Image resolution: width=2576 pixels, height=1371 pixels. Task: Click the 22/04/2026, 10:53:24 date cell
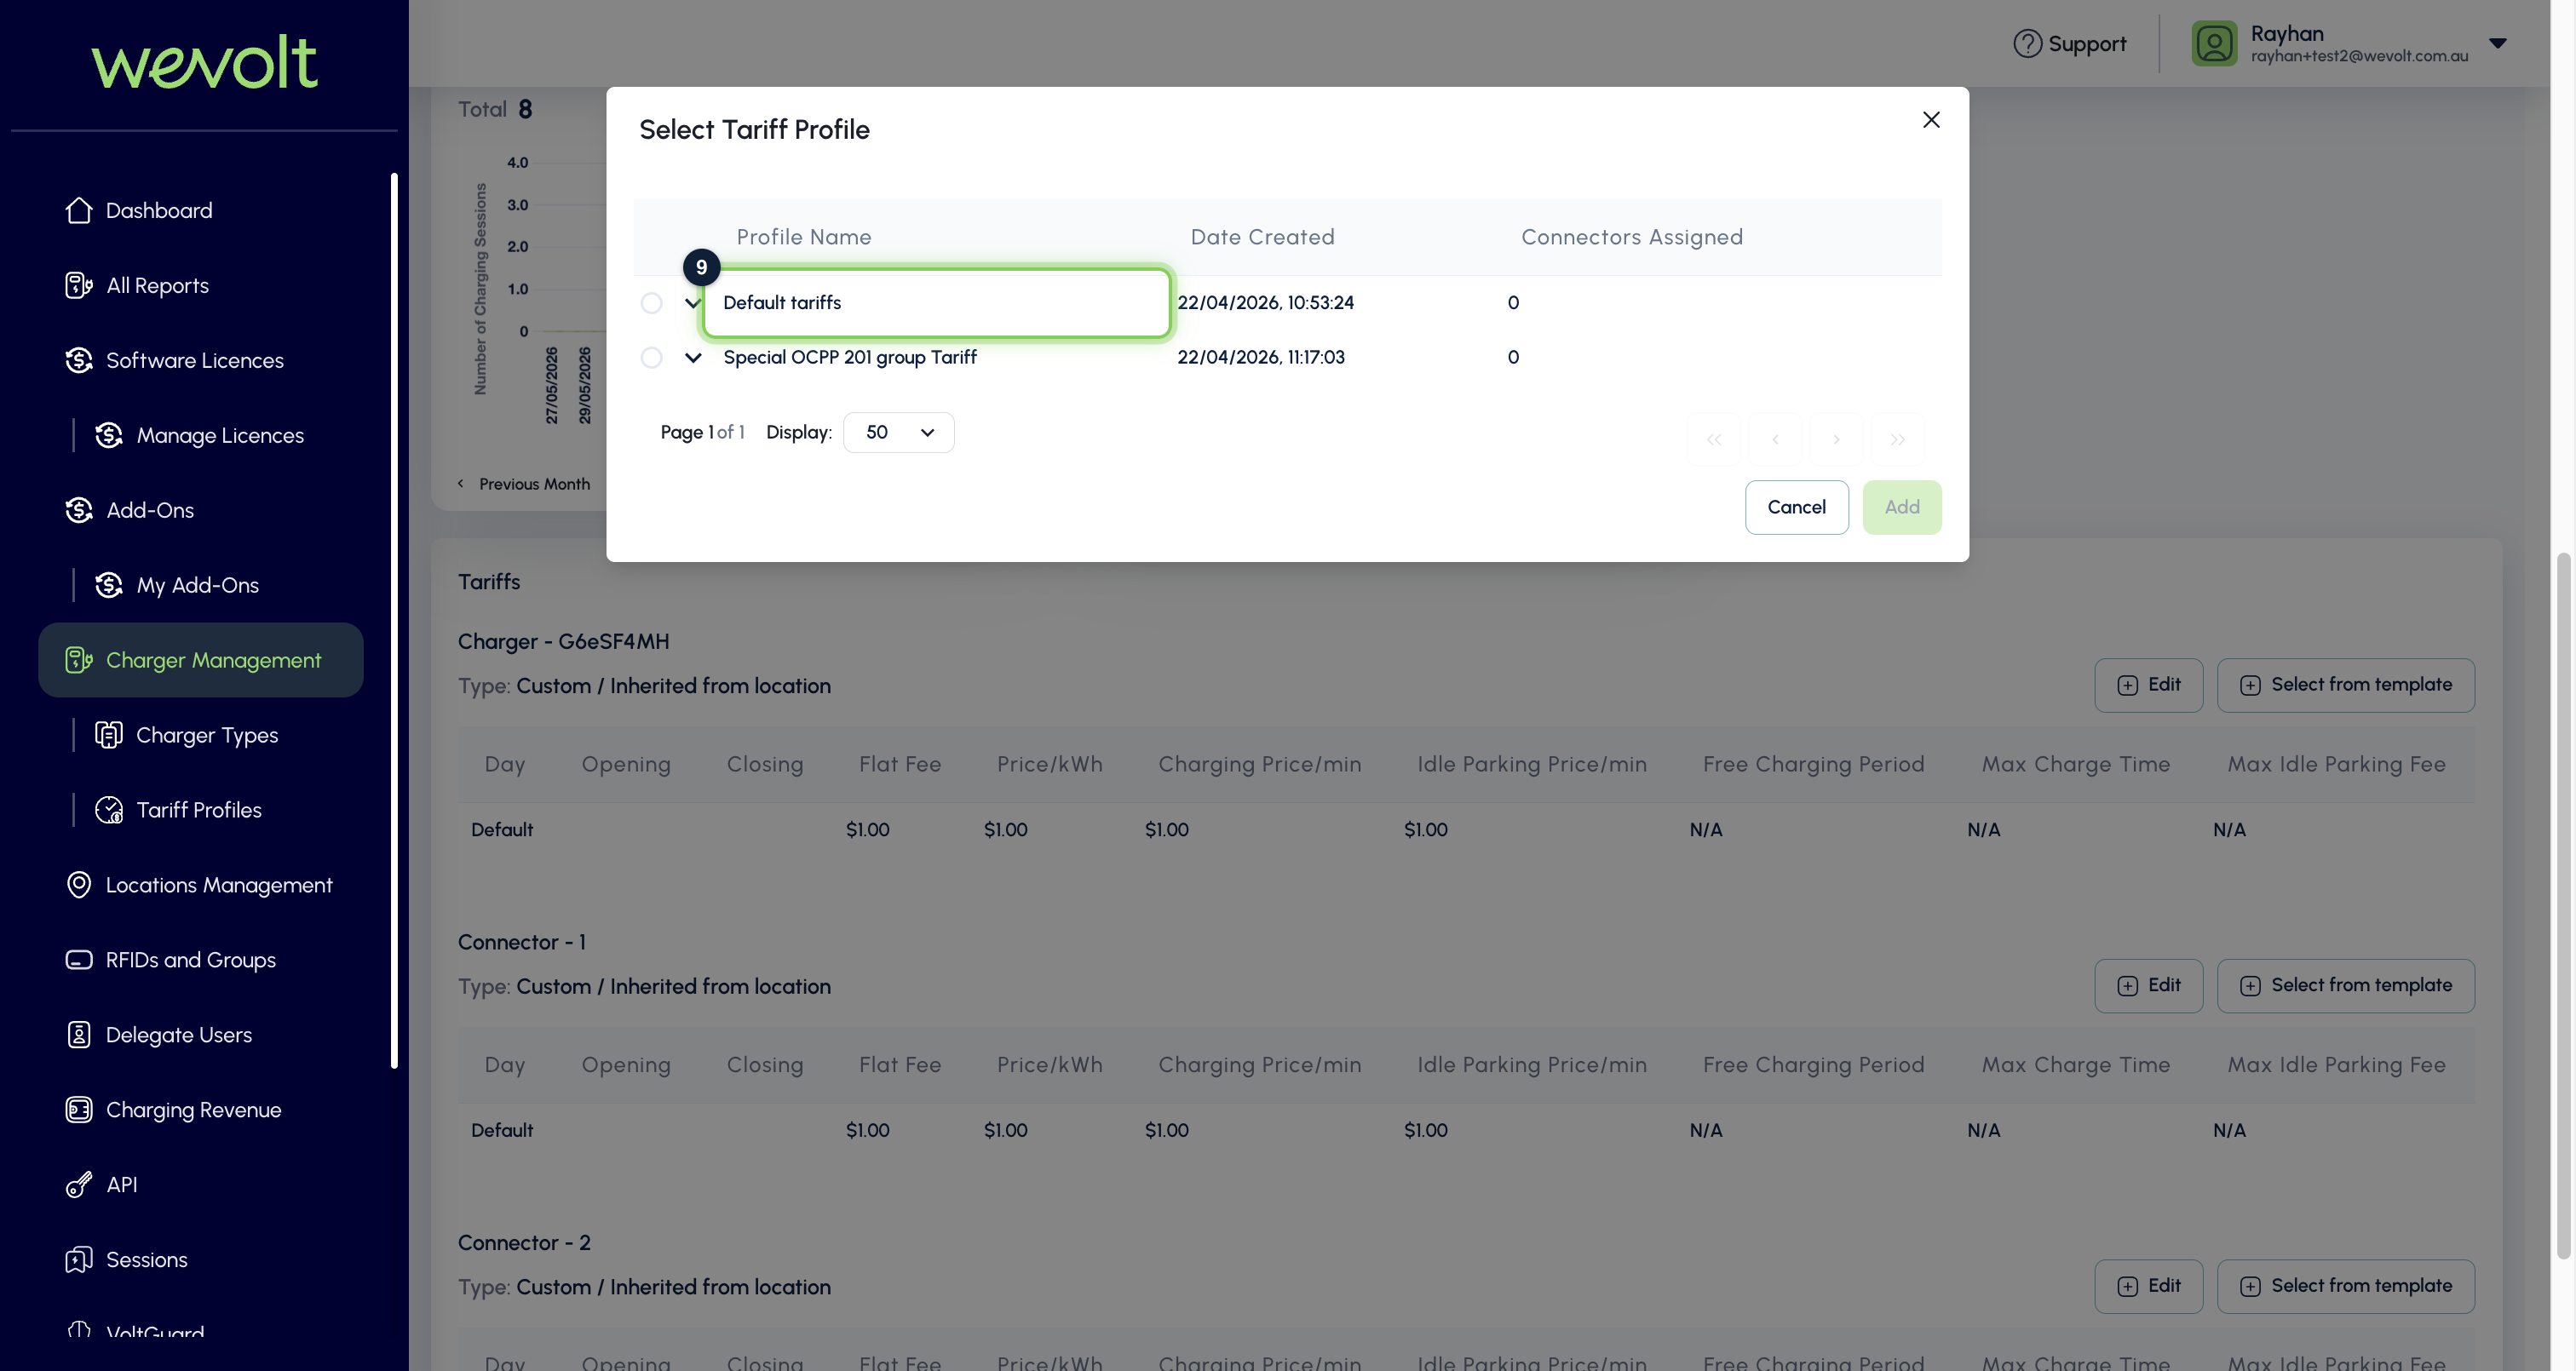(1265, 303)
